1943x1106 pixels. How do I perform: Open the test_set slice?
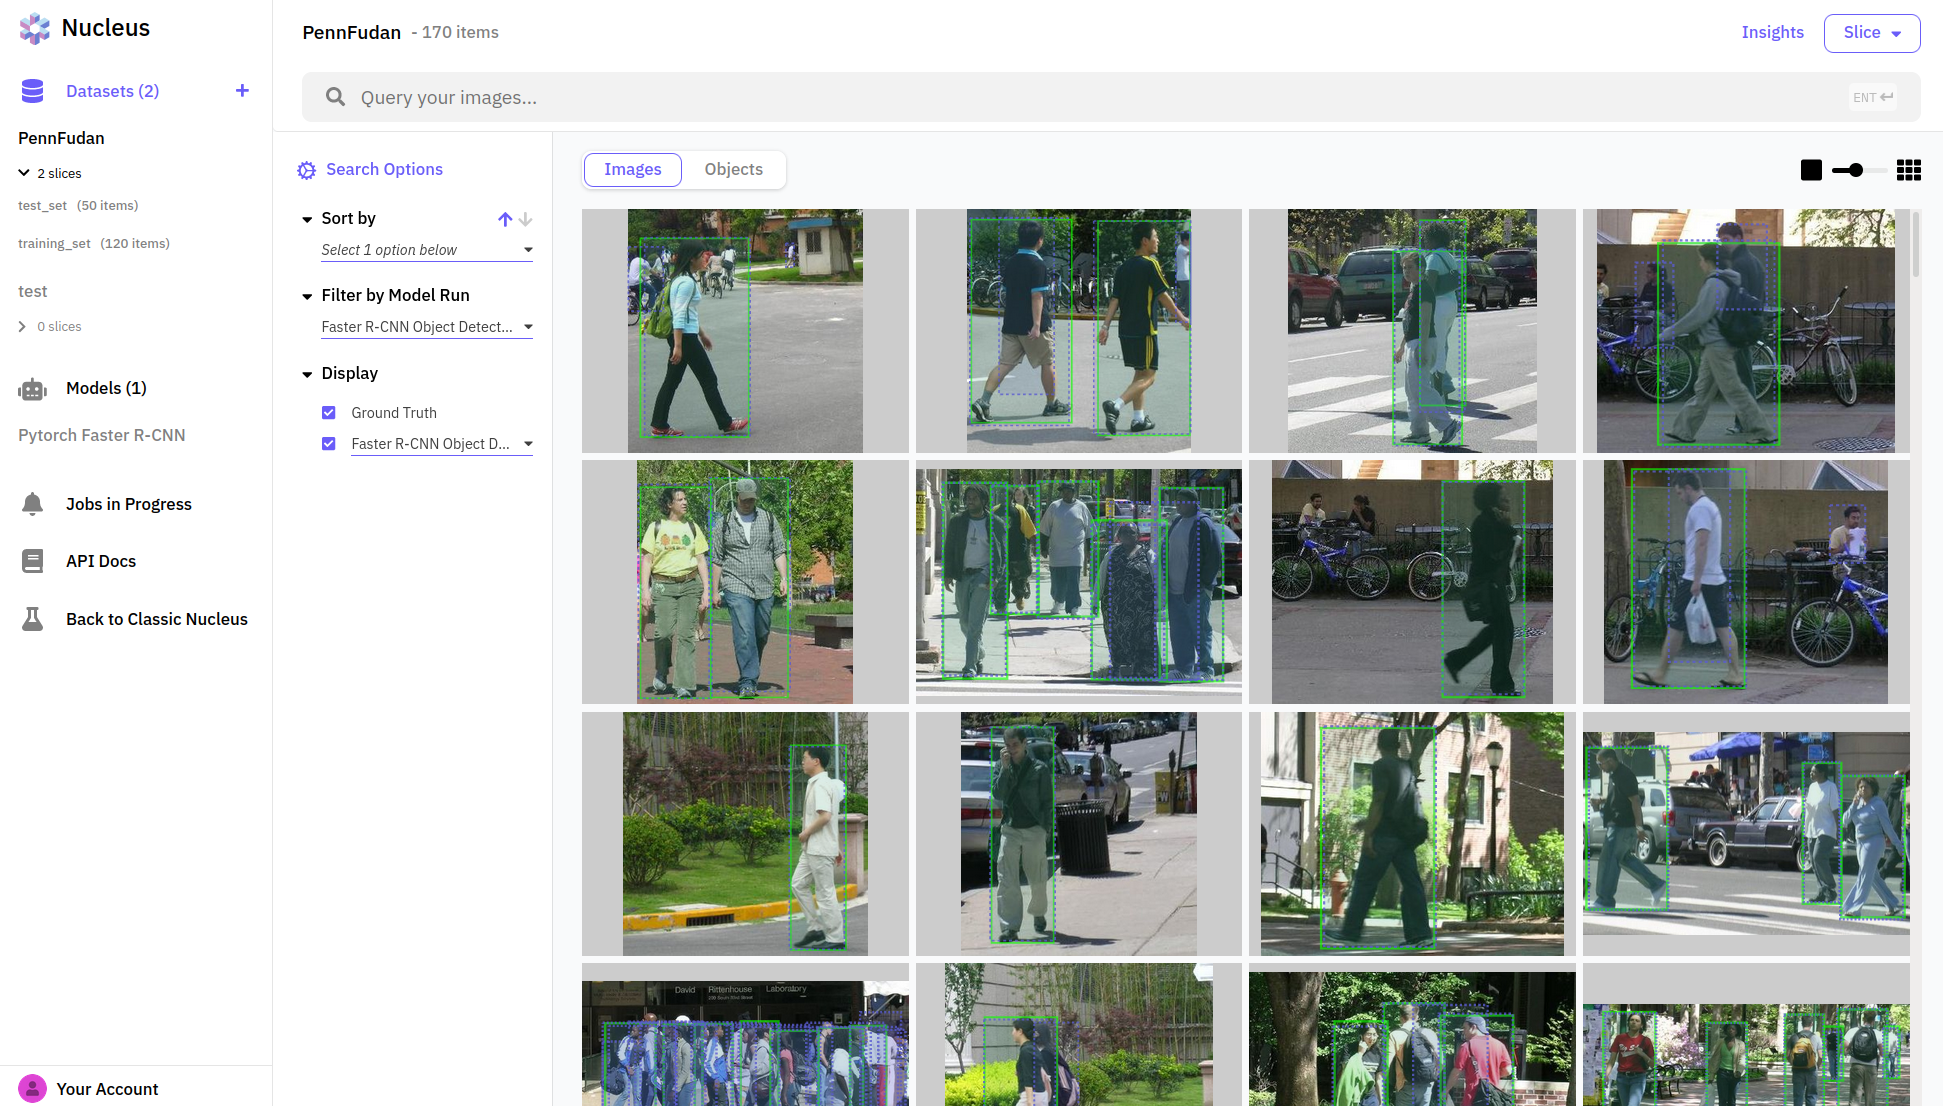pos(78,205)
